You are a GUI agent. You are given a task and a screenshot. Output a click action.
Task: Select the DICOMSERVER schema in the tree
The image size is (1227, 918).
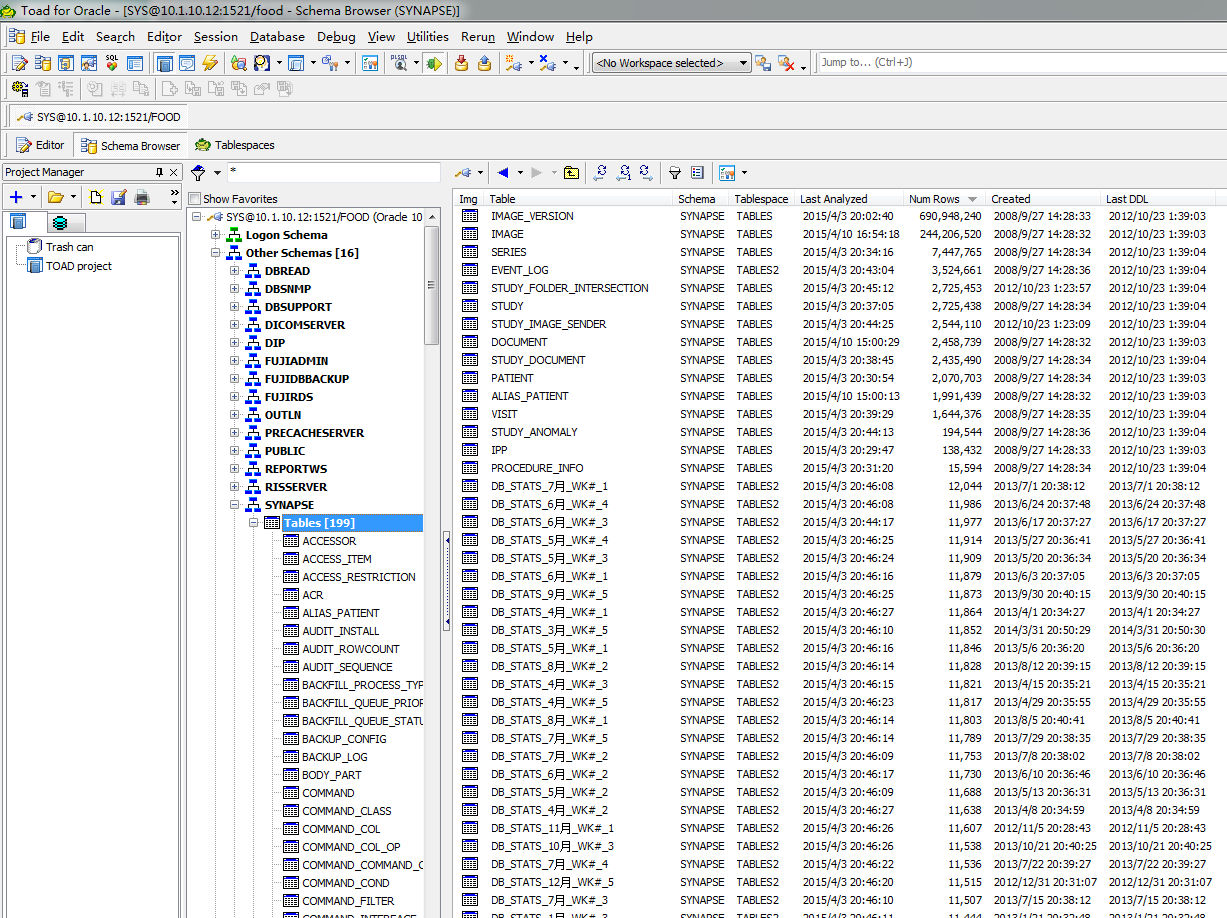tap(305, 325)
